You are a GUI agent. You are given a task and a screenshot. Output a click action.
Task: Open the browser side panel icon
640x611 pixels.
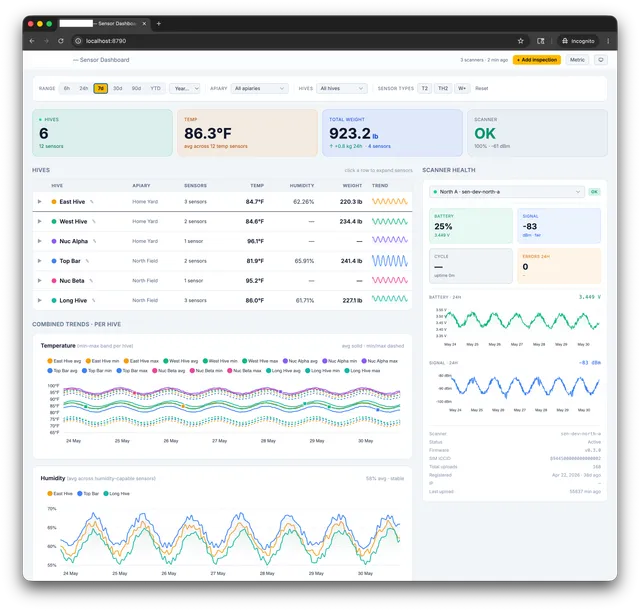541,41
